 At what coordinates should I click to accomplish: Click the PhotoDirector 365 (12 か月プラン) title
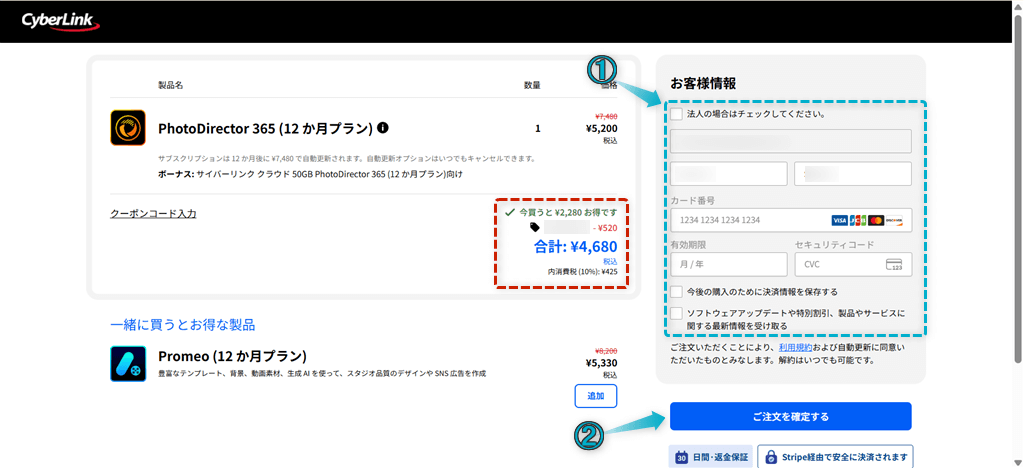(265, 128)
